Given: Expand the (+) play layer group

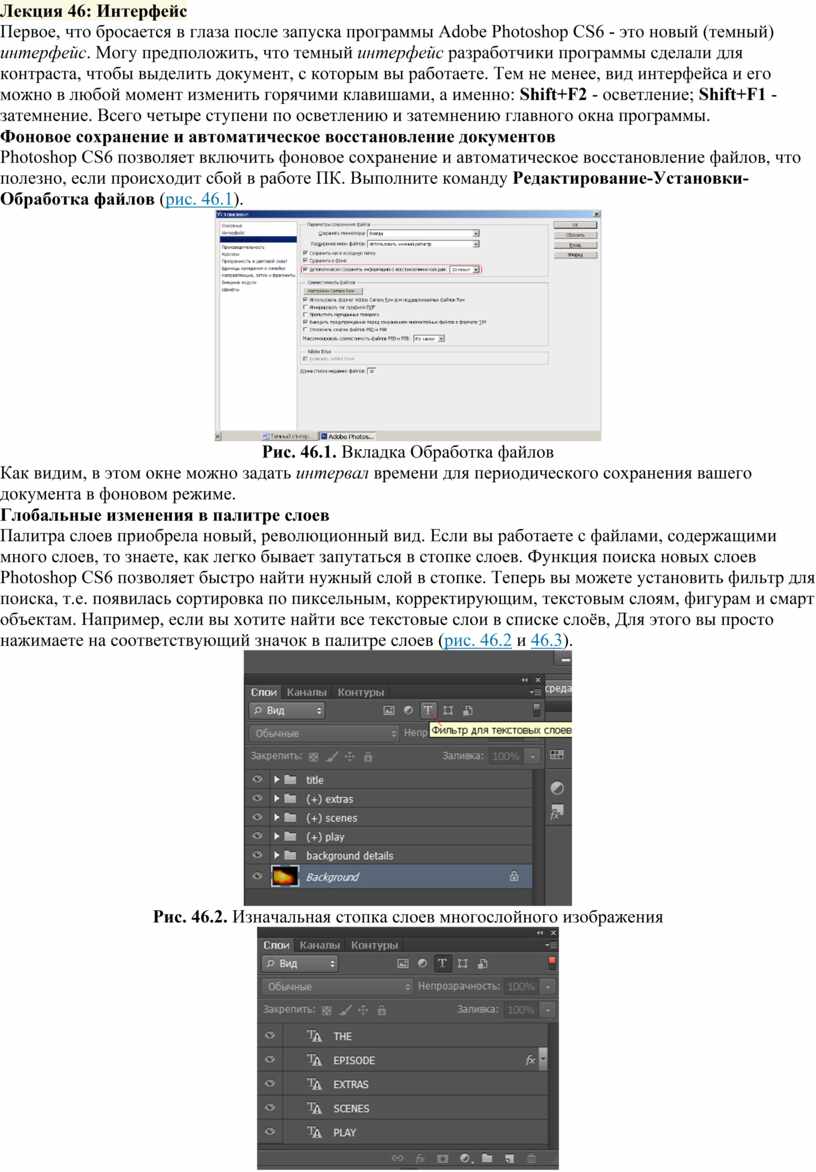Looking at the screenshot, I should click(x=276, y=836).
